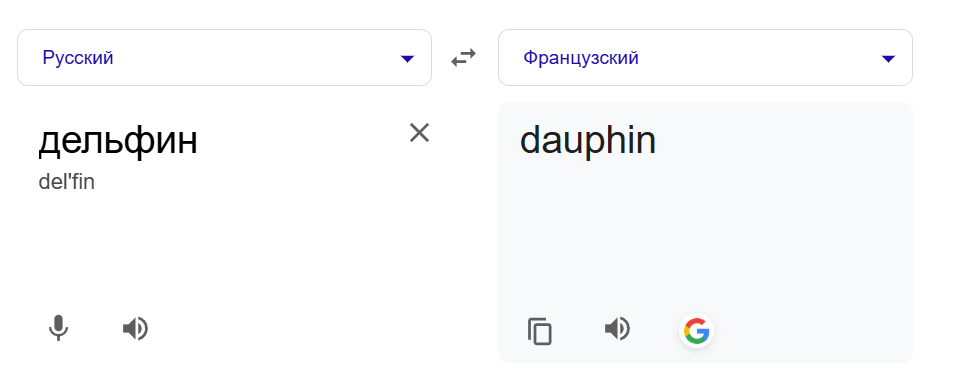
Task: Swap the source and target languages
Action: [x=463, y=58]
